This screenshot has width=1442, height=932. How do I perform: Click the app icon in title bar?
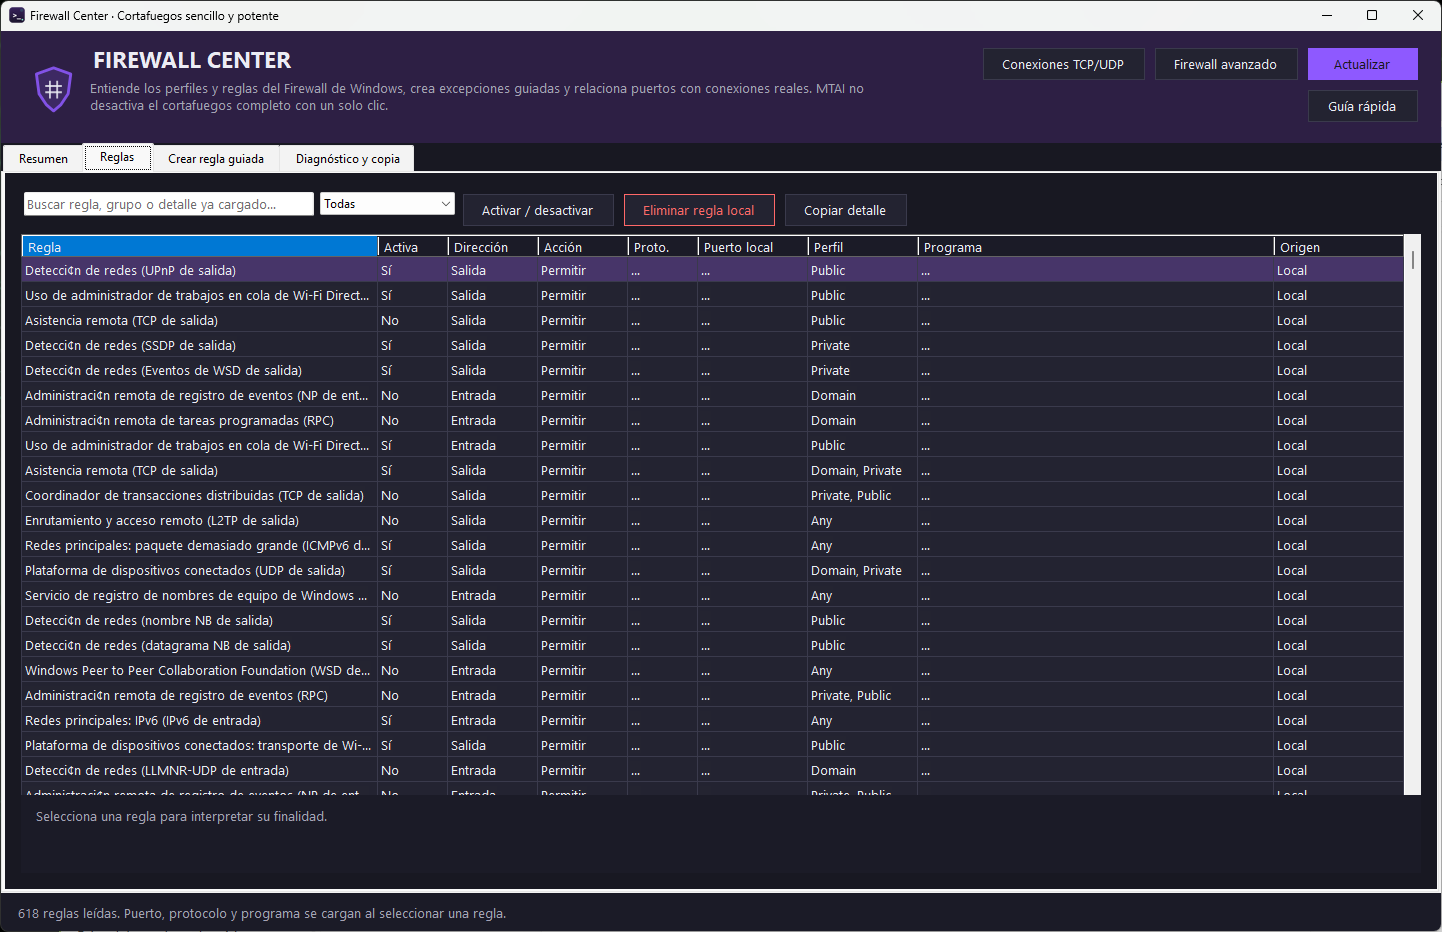pyautogui.click(x=17, y=15)
